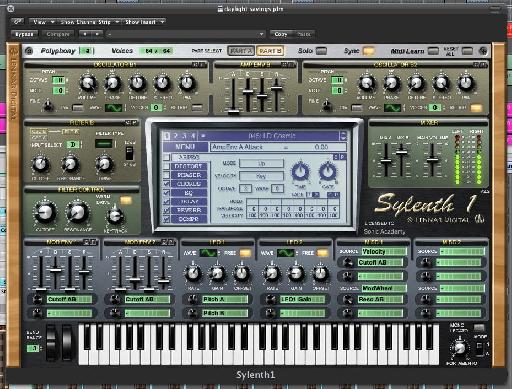Disable the REVERB effect checkbox
This screenshot has width=512, height=389.
(x=167, y=210)
